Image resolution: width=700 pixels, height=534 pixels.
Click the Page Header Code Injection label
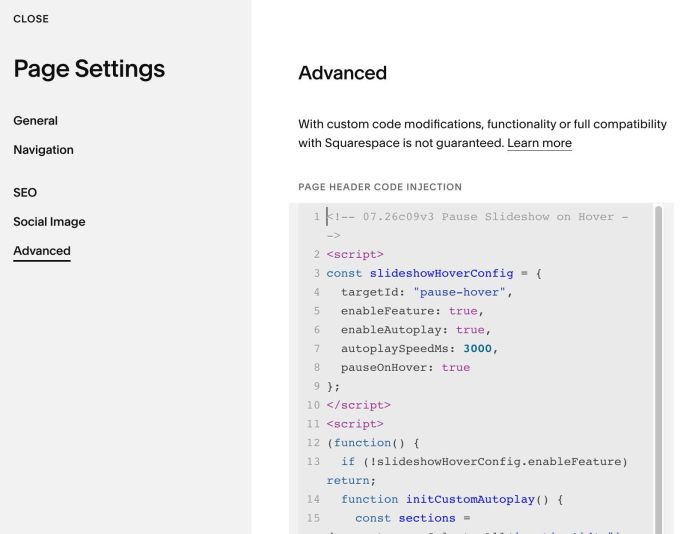tap(380, 187)
